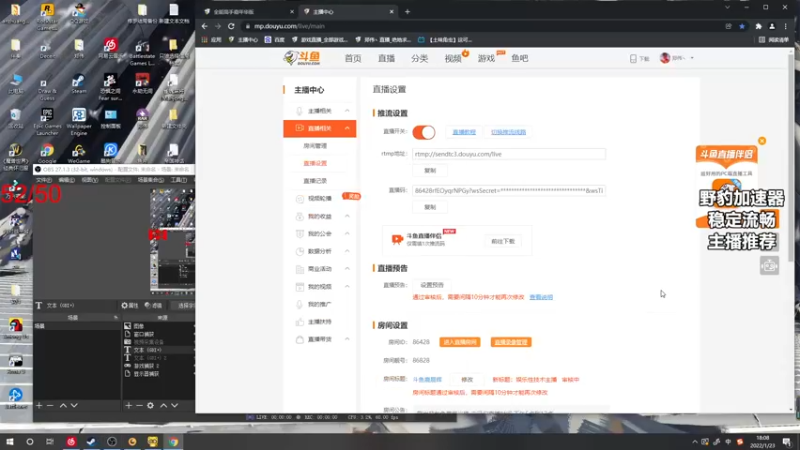Click the Douyu logo in page header
Image resolution: width=800 pixels, height=450 pixels.
pos(302,58)
